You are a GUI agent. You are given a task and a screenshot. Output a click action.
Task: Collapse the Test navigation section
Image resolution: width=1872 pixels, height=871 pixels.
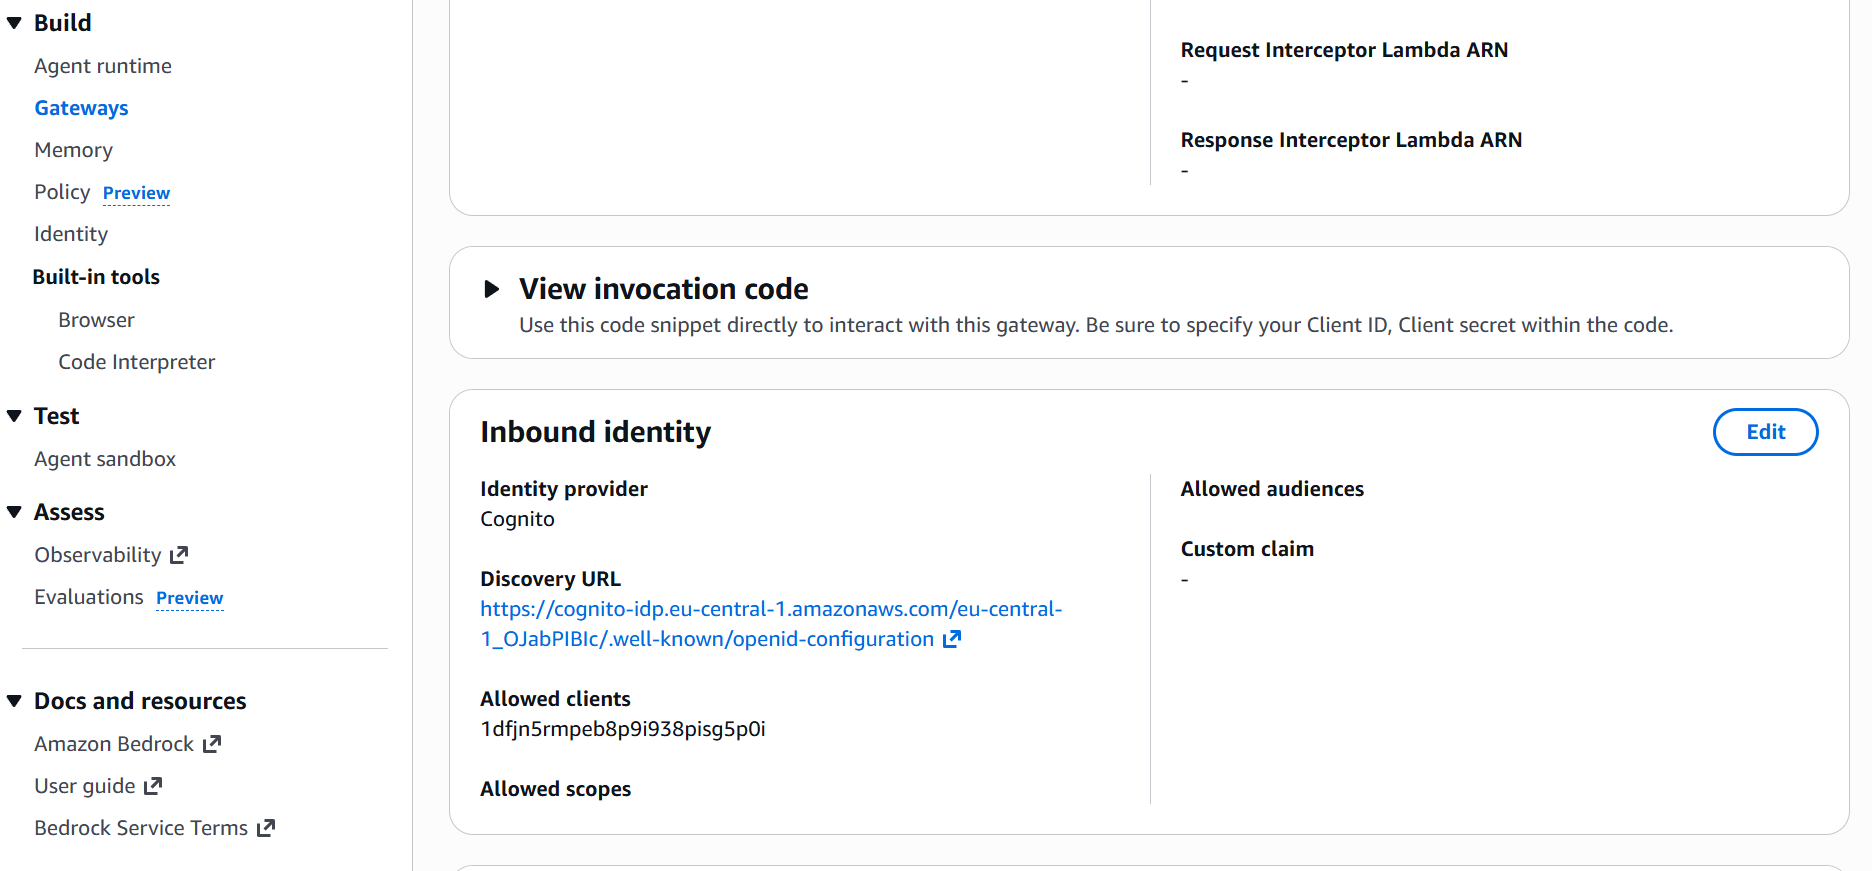tap(14, 416)
